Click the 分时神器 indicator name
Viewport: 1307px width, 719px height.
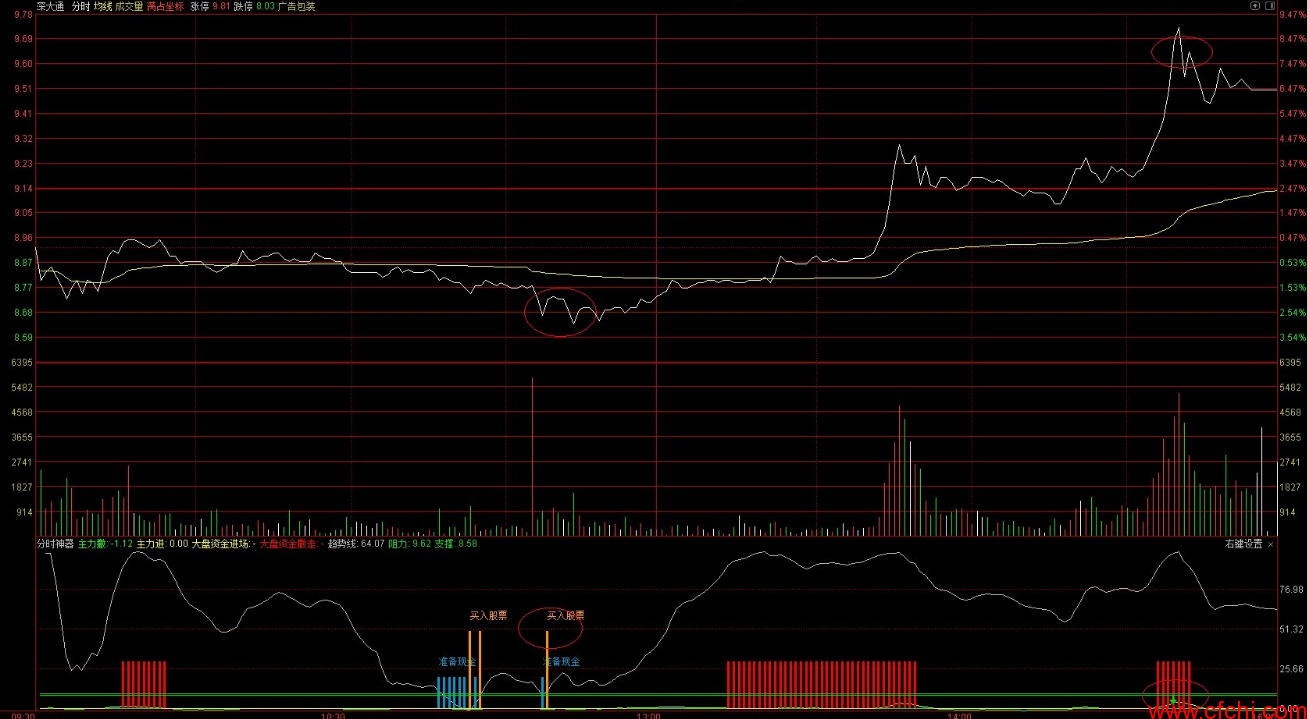pyautogui.click(x=55, y=544)
